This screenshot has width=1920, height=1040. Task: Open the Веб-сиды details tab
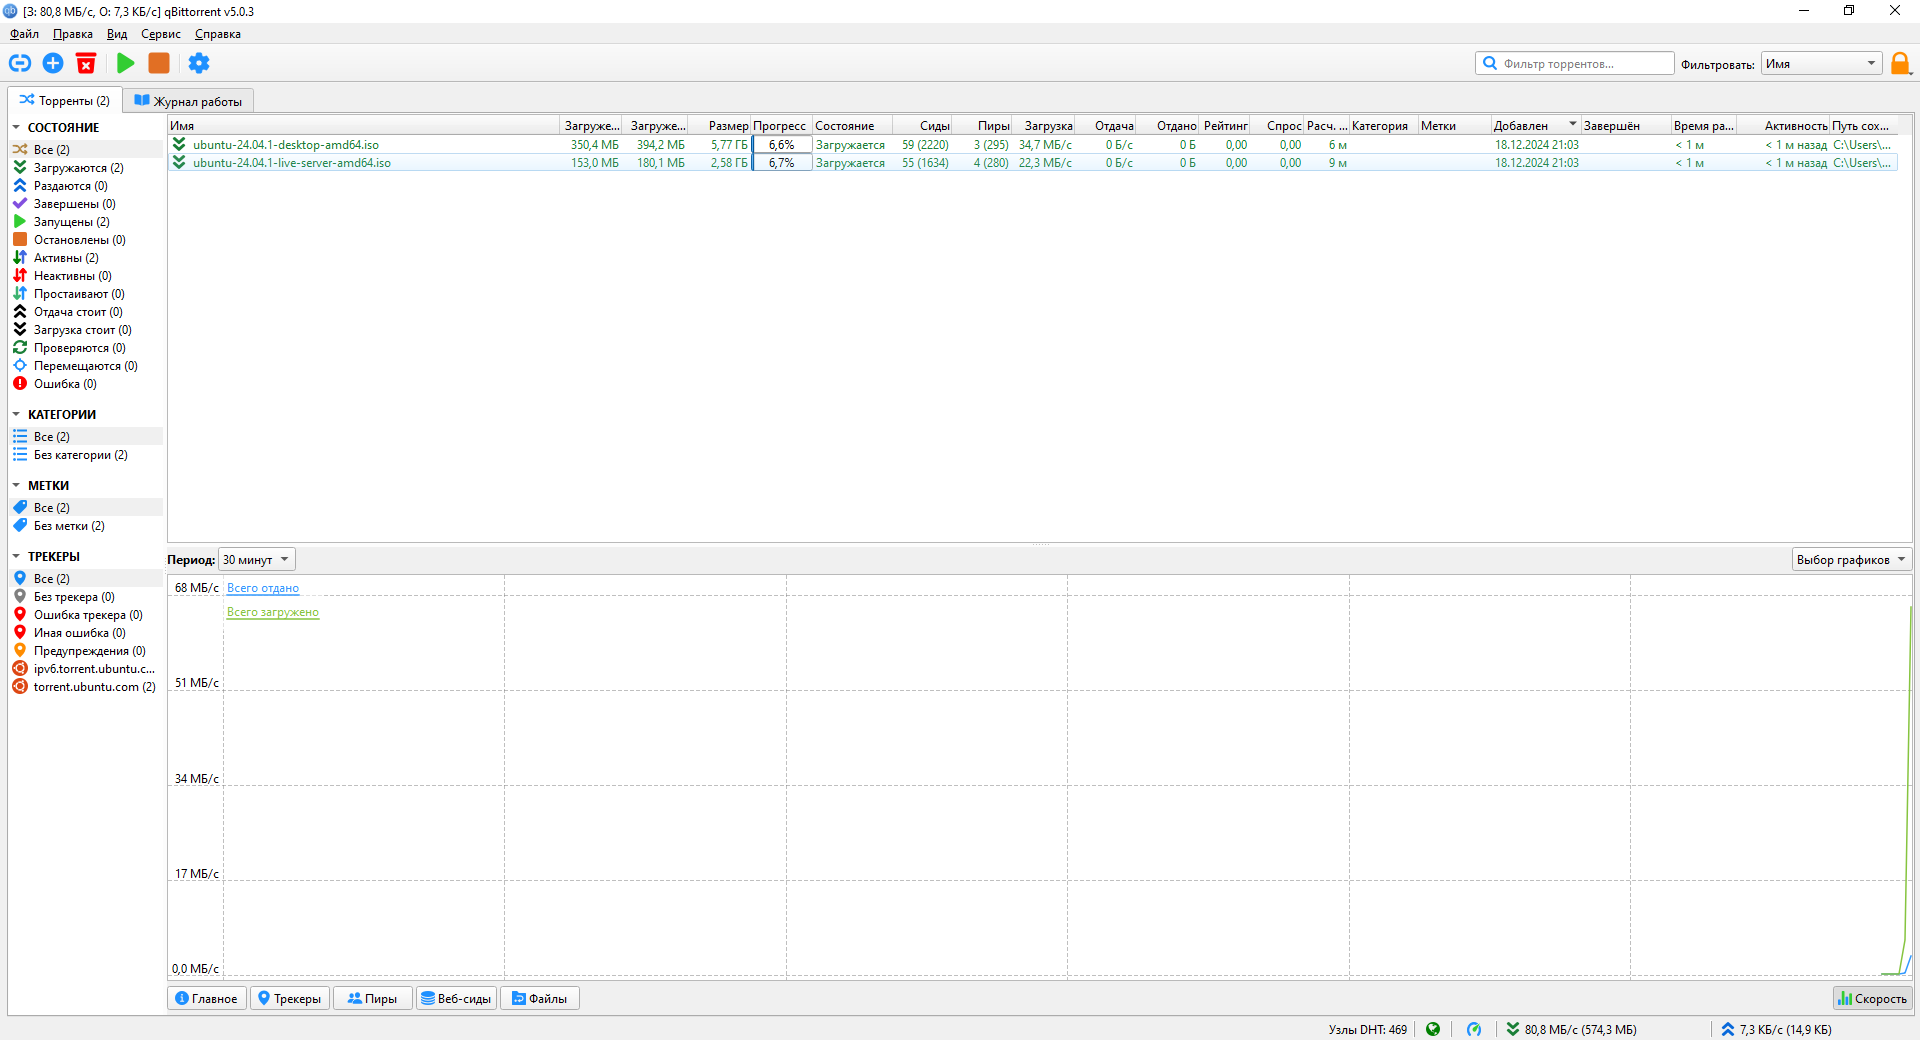coord(456,999)
